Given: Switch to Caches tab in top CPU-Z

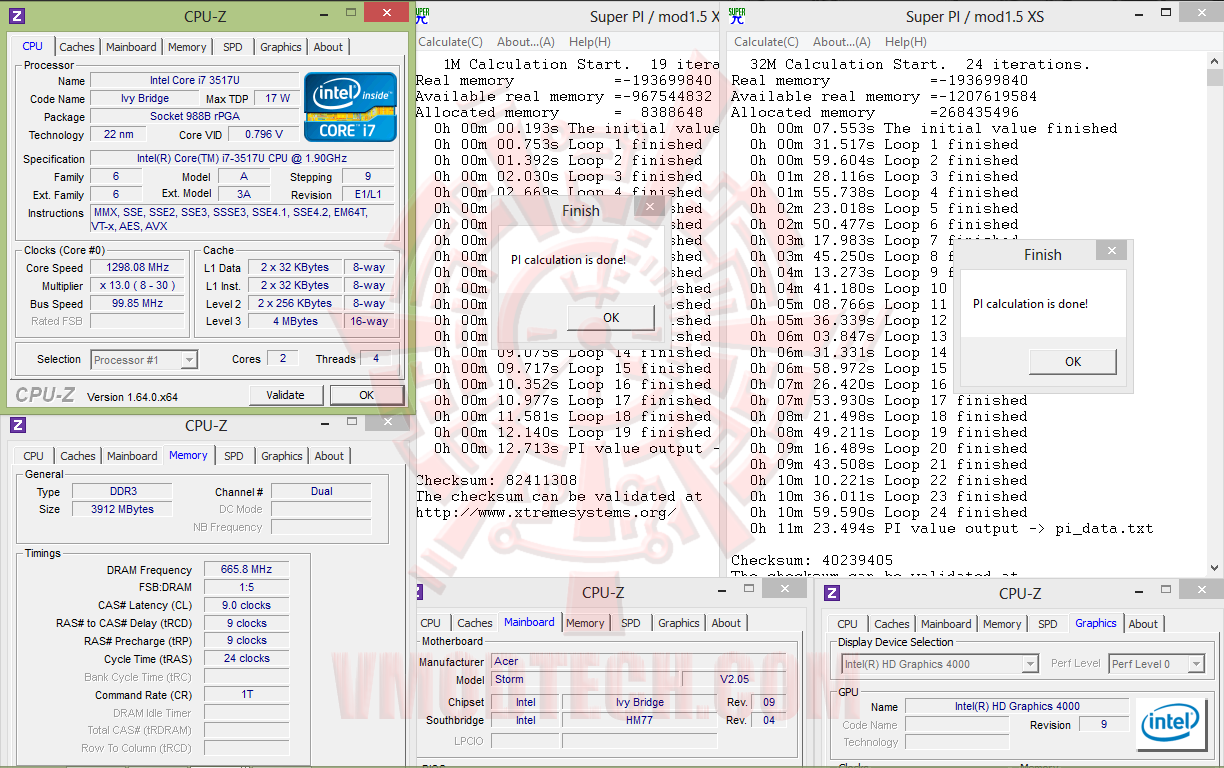Looking at the screenshot, I should pyautogui.click(x=77, y=47).
